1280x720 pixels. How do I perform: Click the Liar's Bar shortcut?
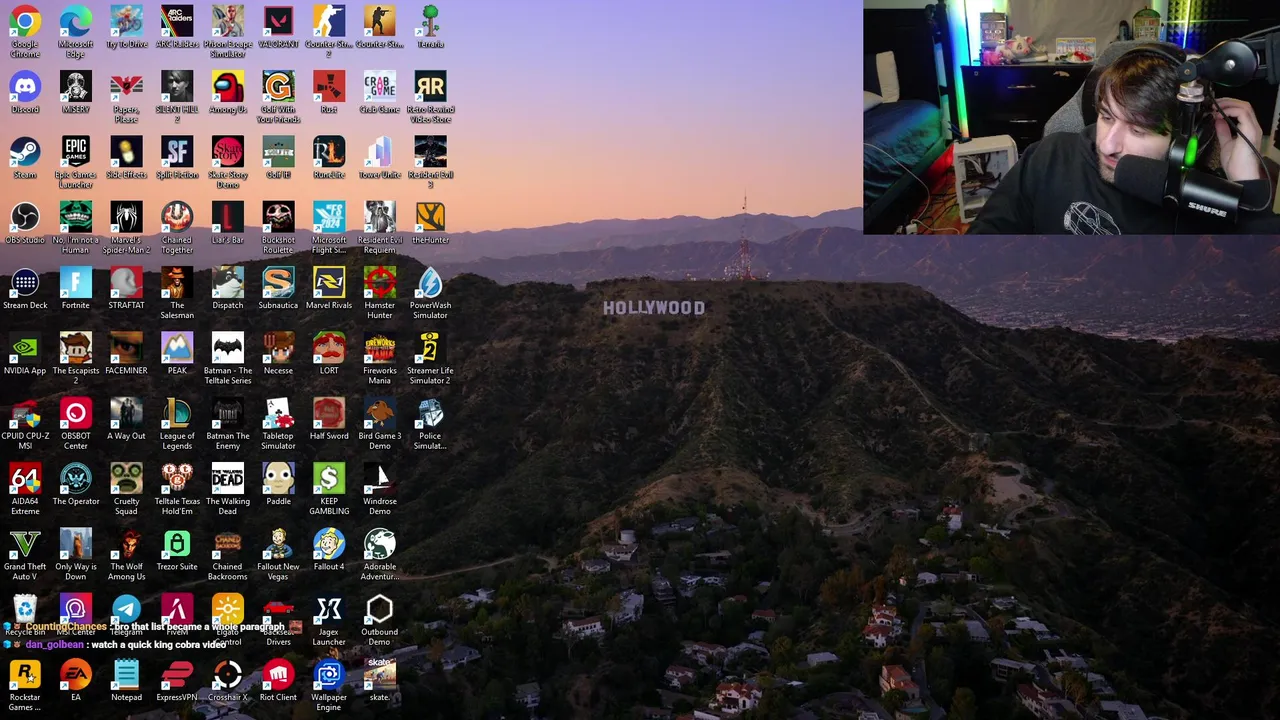pos(228,217)
